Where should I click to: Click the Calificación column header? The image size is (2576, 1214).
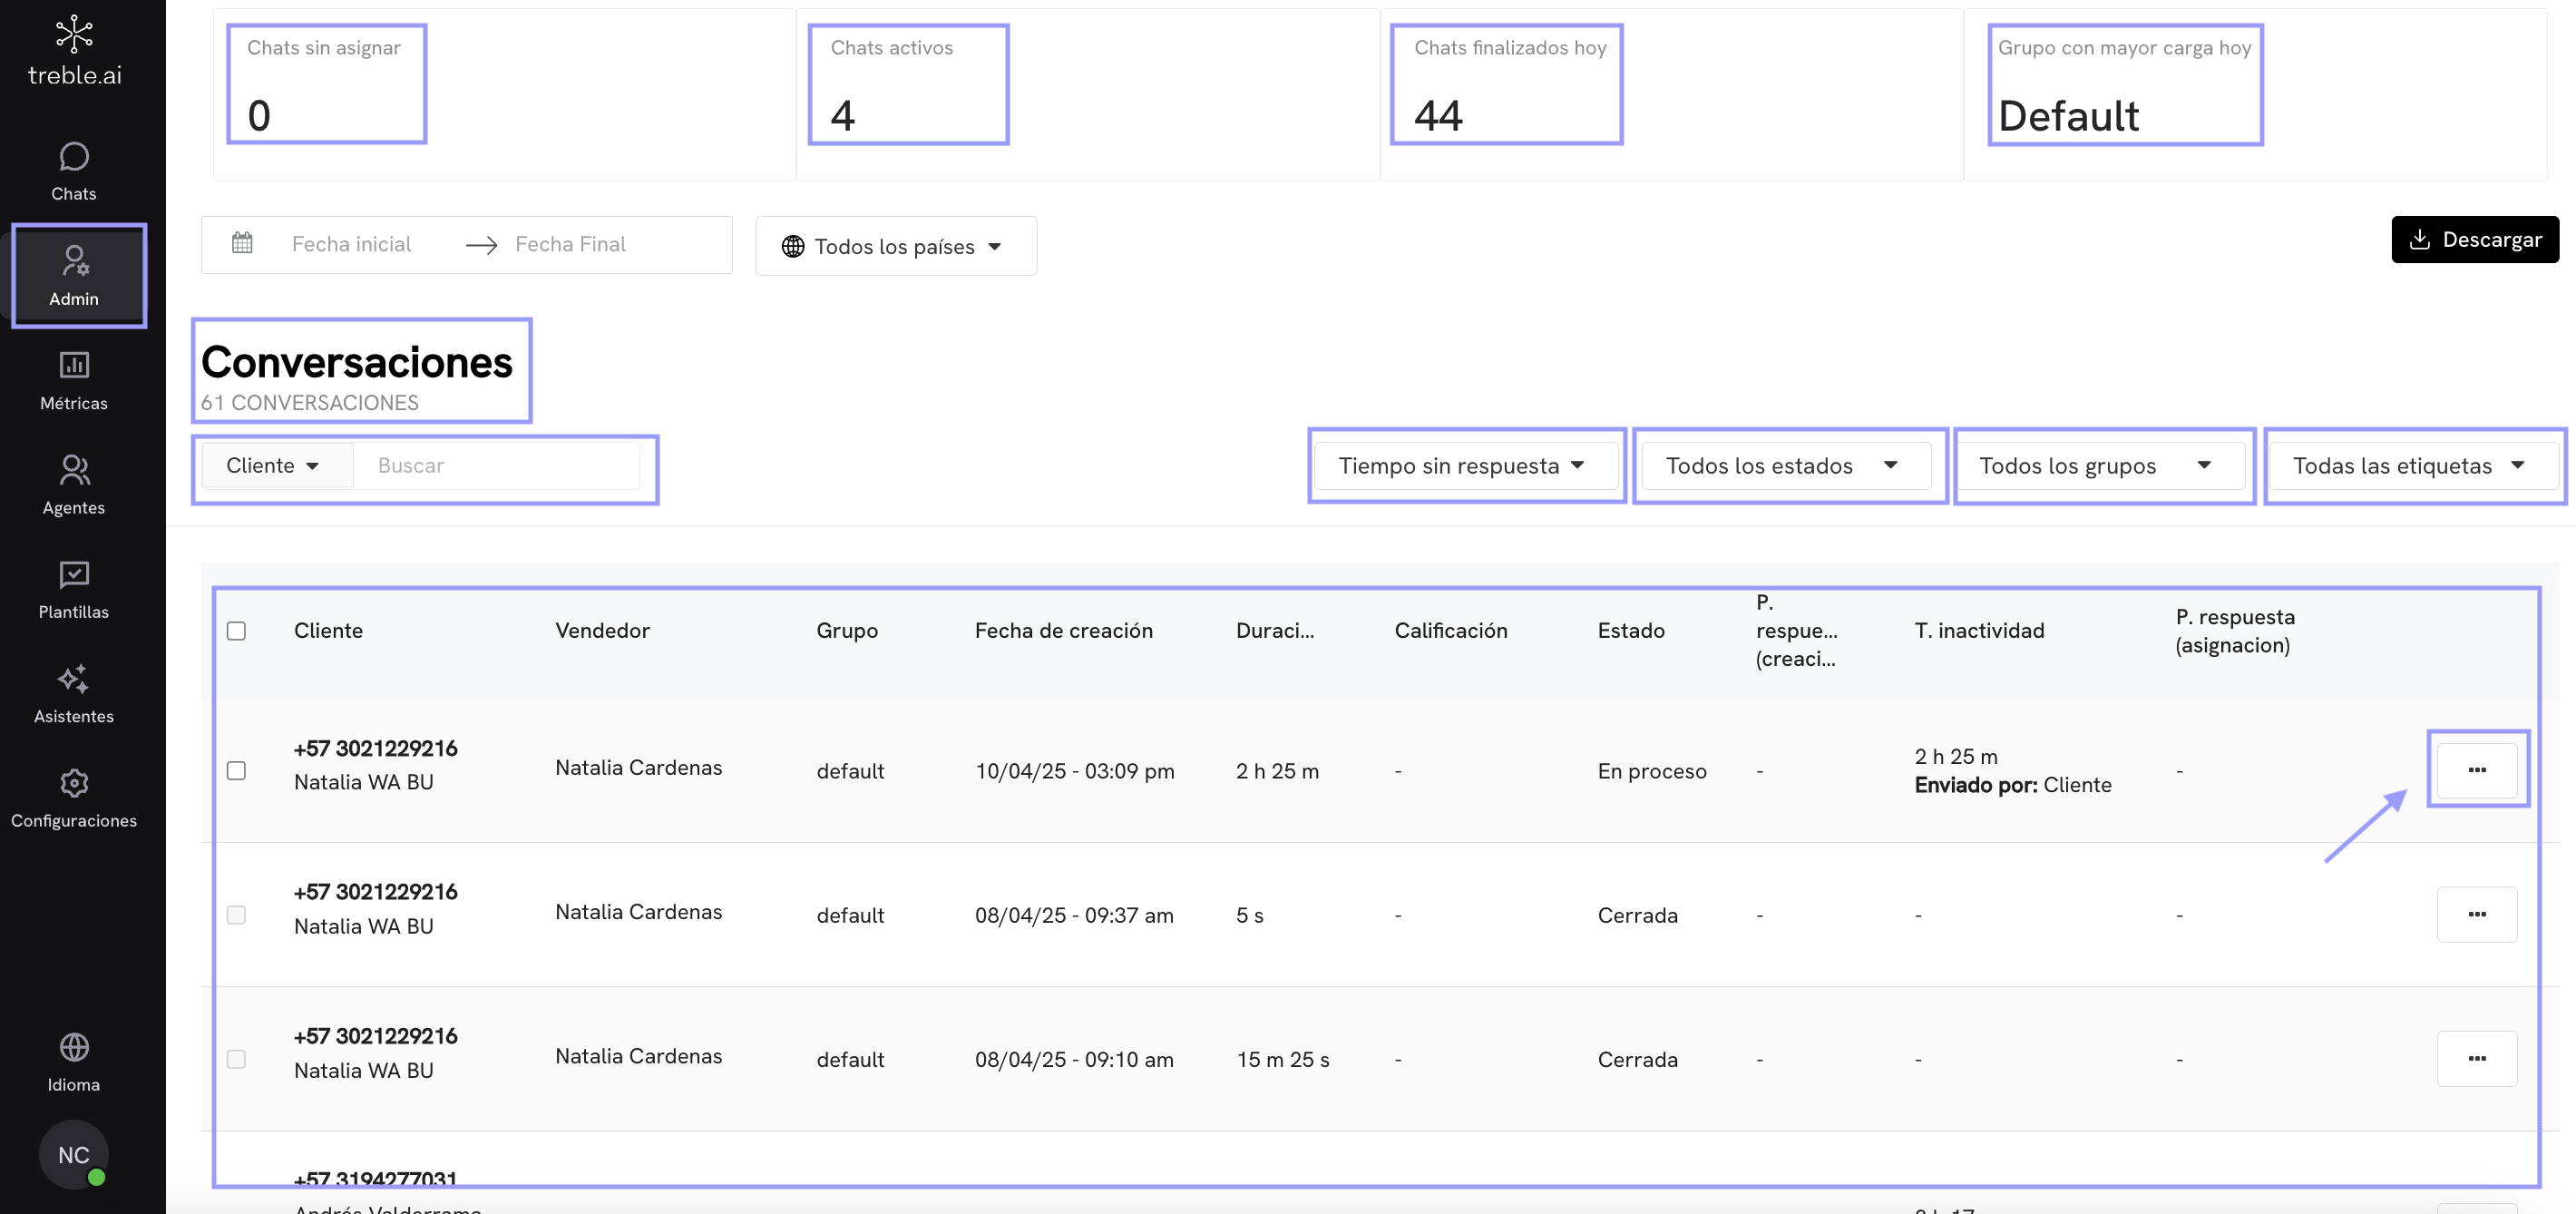[1450, 630]
